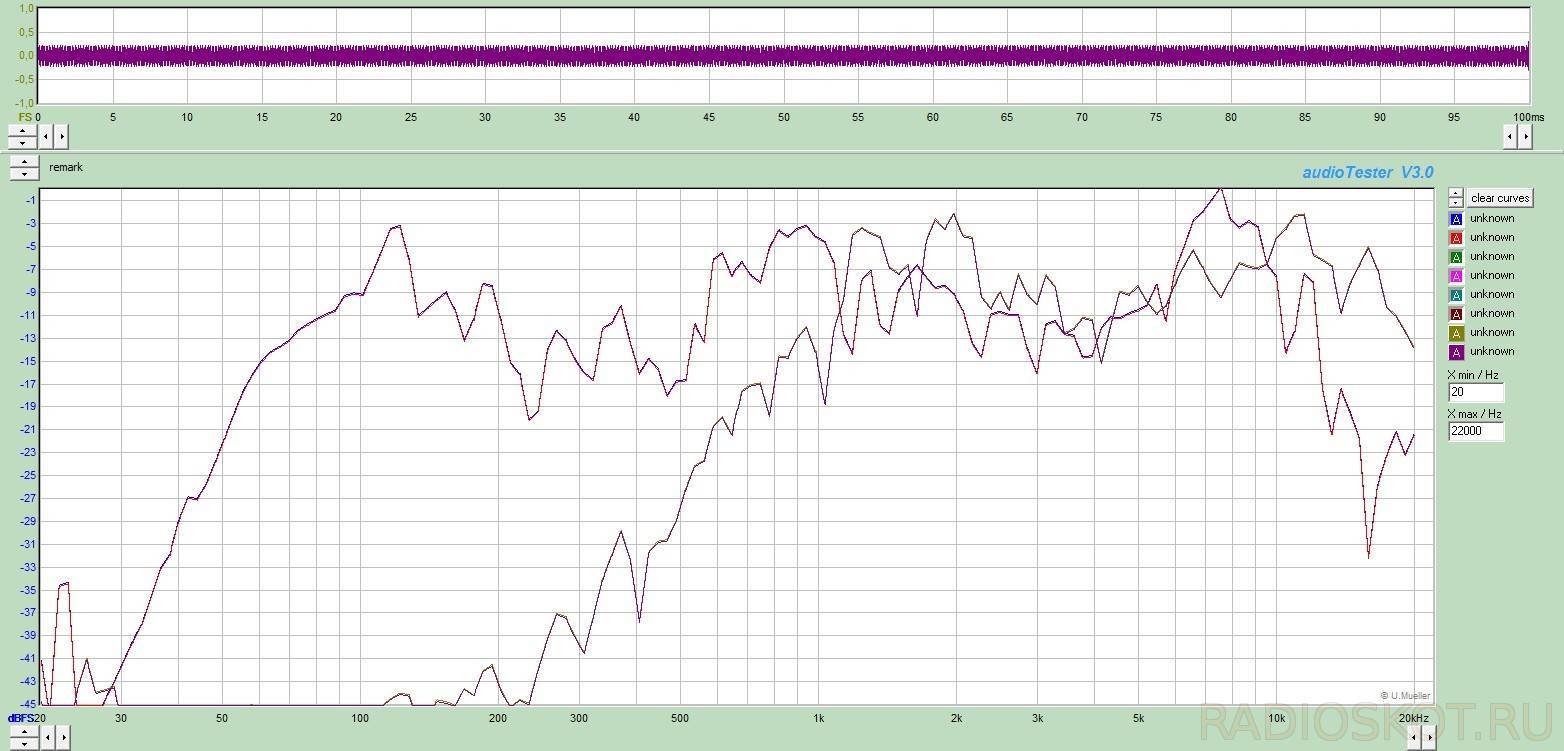
Task: Click the right arrow below the 100ms label
Action: (1525, 137)
